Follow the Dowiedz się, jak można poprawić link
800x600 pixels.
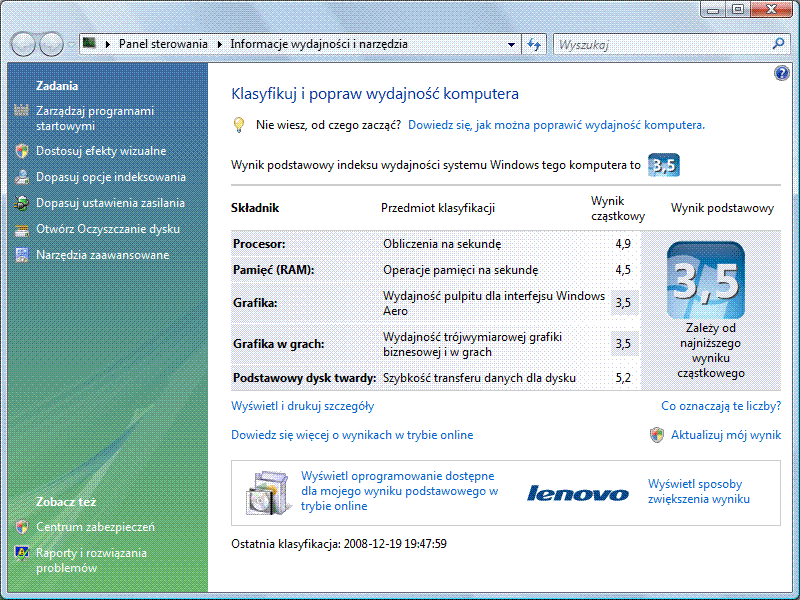[556, 125]
